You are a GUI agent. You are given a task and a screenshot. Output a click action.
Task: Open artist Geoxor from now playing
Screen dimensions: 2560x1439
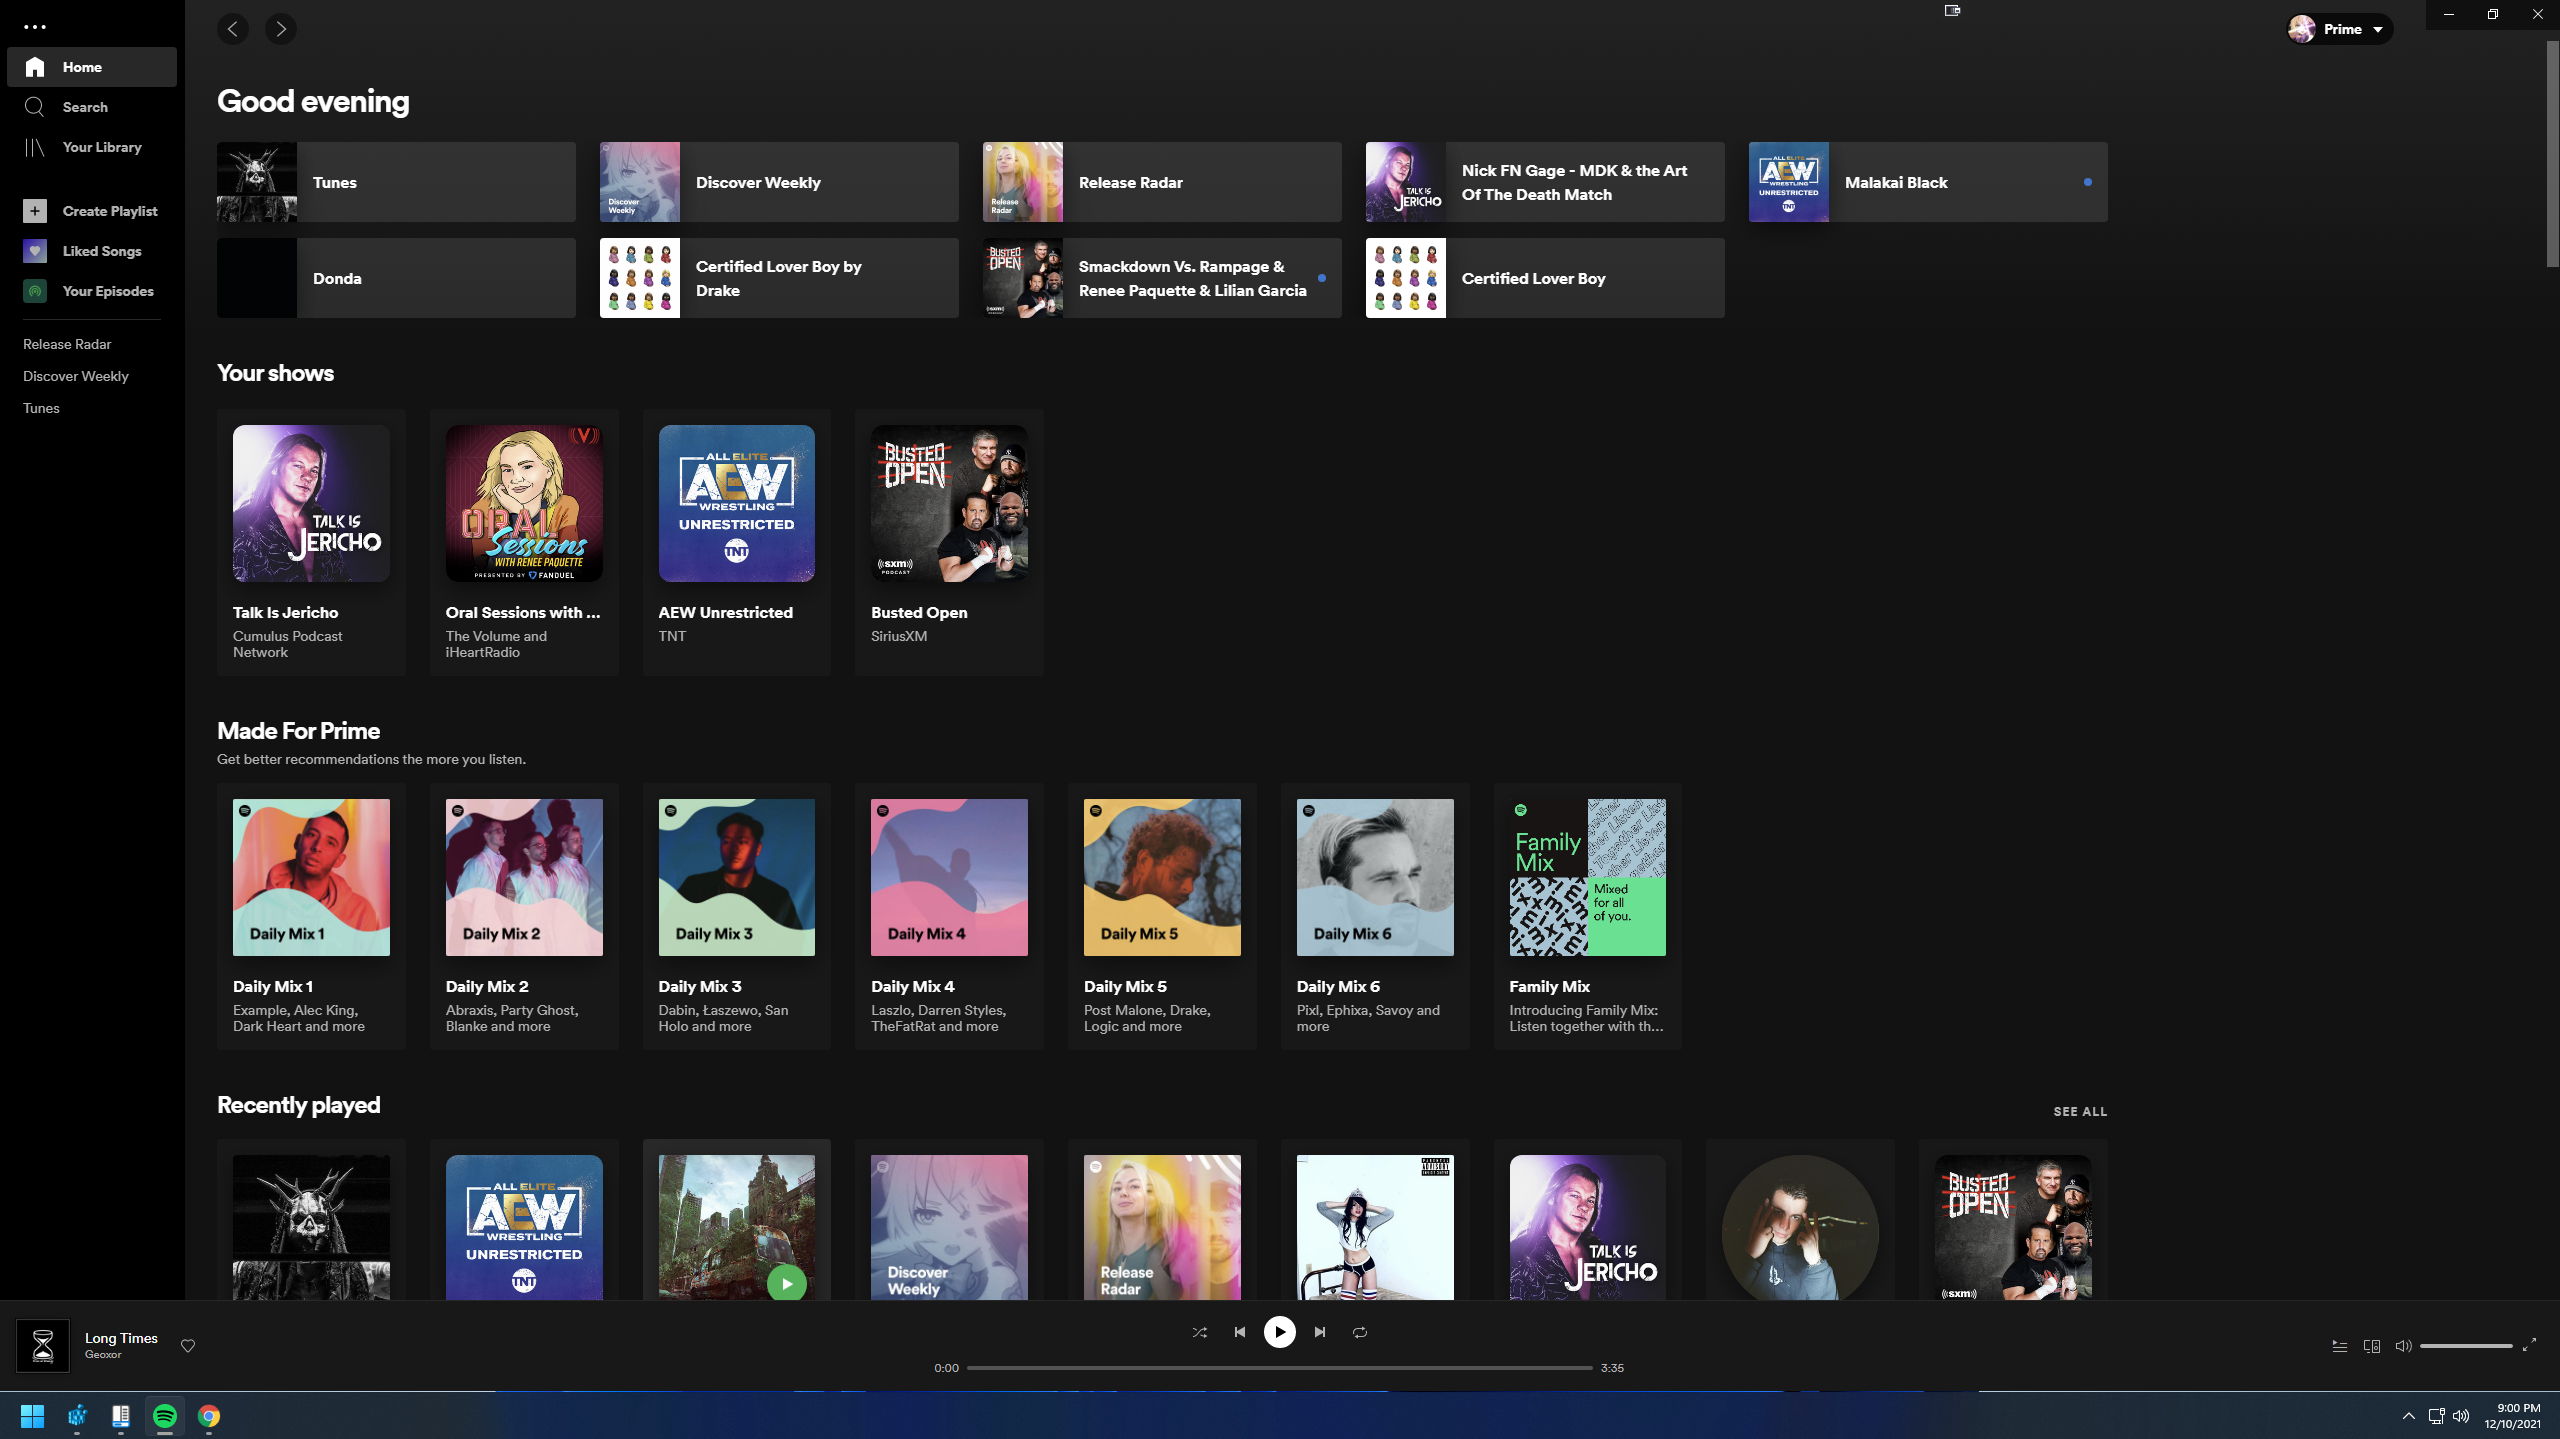point(103,1355)
